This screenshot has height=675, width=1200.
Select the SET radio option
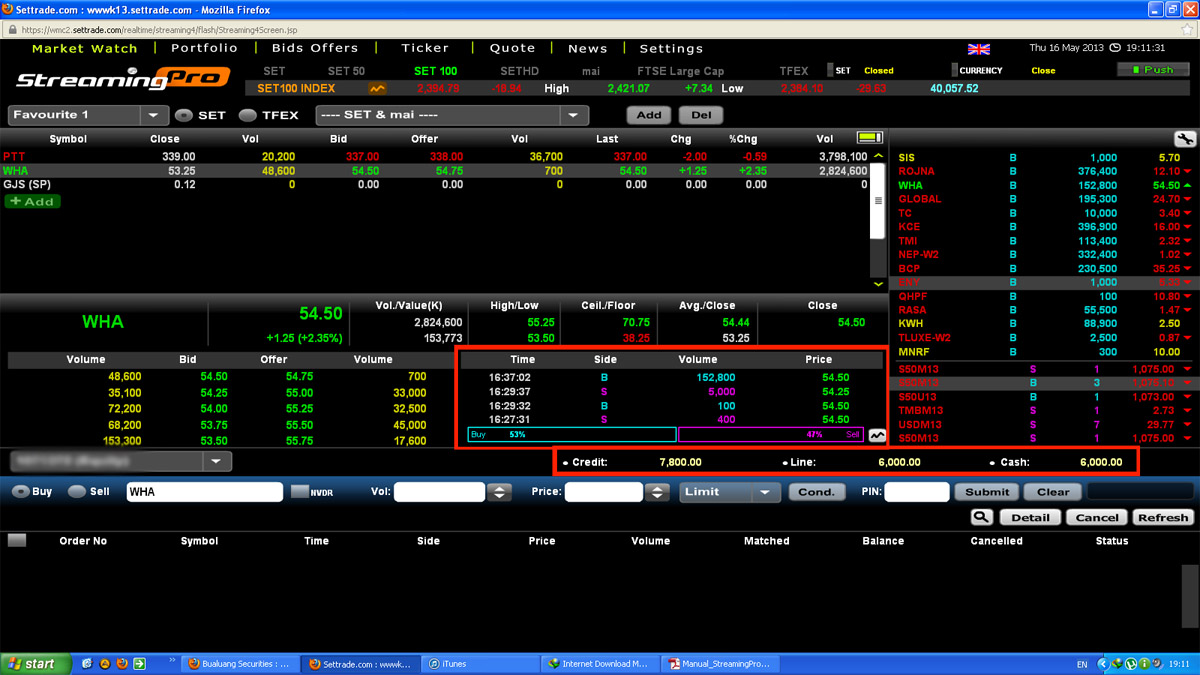click(x=183, y=115)
